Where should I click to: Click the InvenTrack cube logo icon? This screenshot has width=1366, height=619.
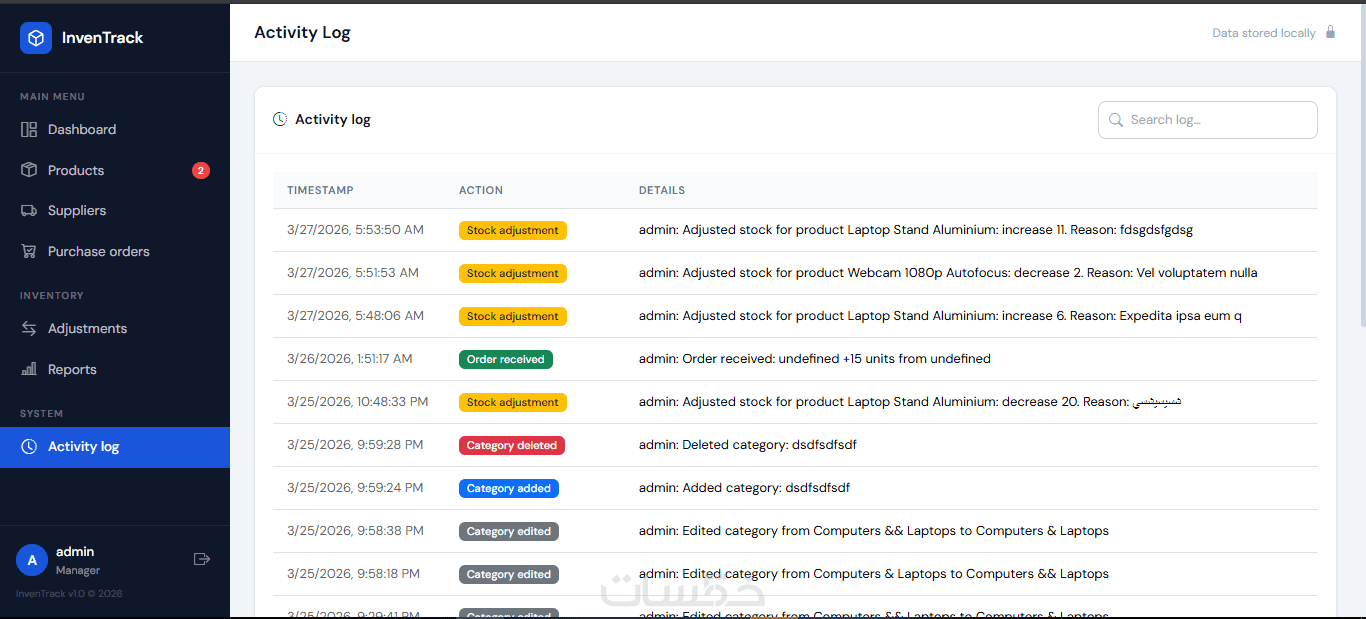(36, 38)
